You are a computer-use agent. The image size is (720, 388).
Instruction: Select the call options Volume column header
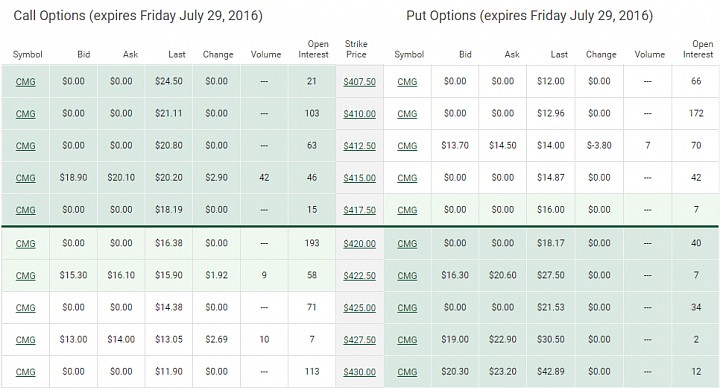pos(266,55)
